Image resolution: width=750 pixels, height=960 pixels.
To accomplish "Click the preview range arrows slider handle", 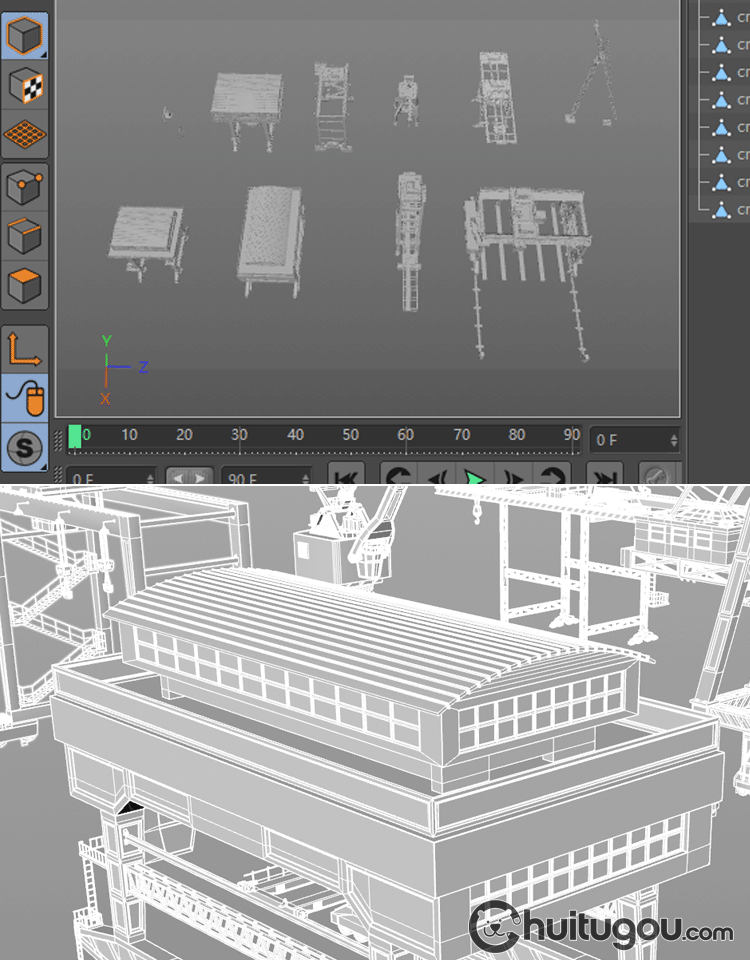I will point(189,476).
